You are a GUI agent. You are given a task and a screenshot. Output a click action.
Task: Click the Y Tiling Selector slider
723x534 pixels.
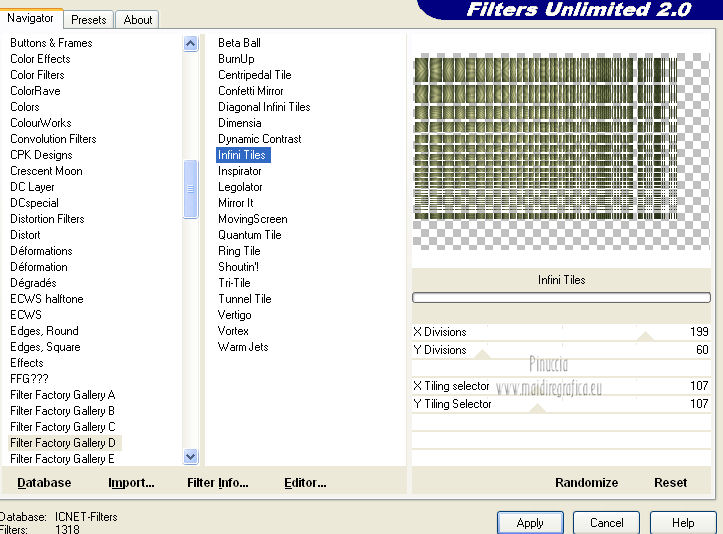point(561,404)
